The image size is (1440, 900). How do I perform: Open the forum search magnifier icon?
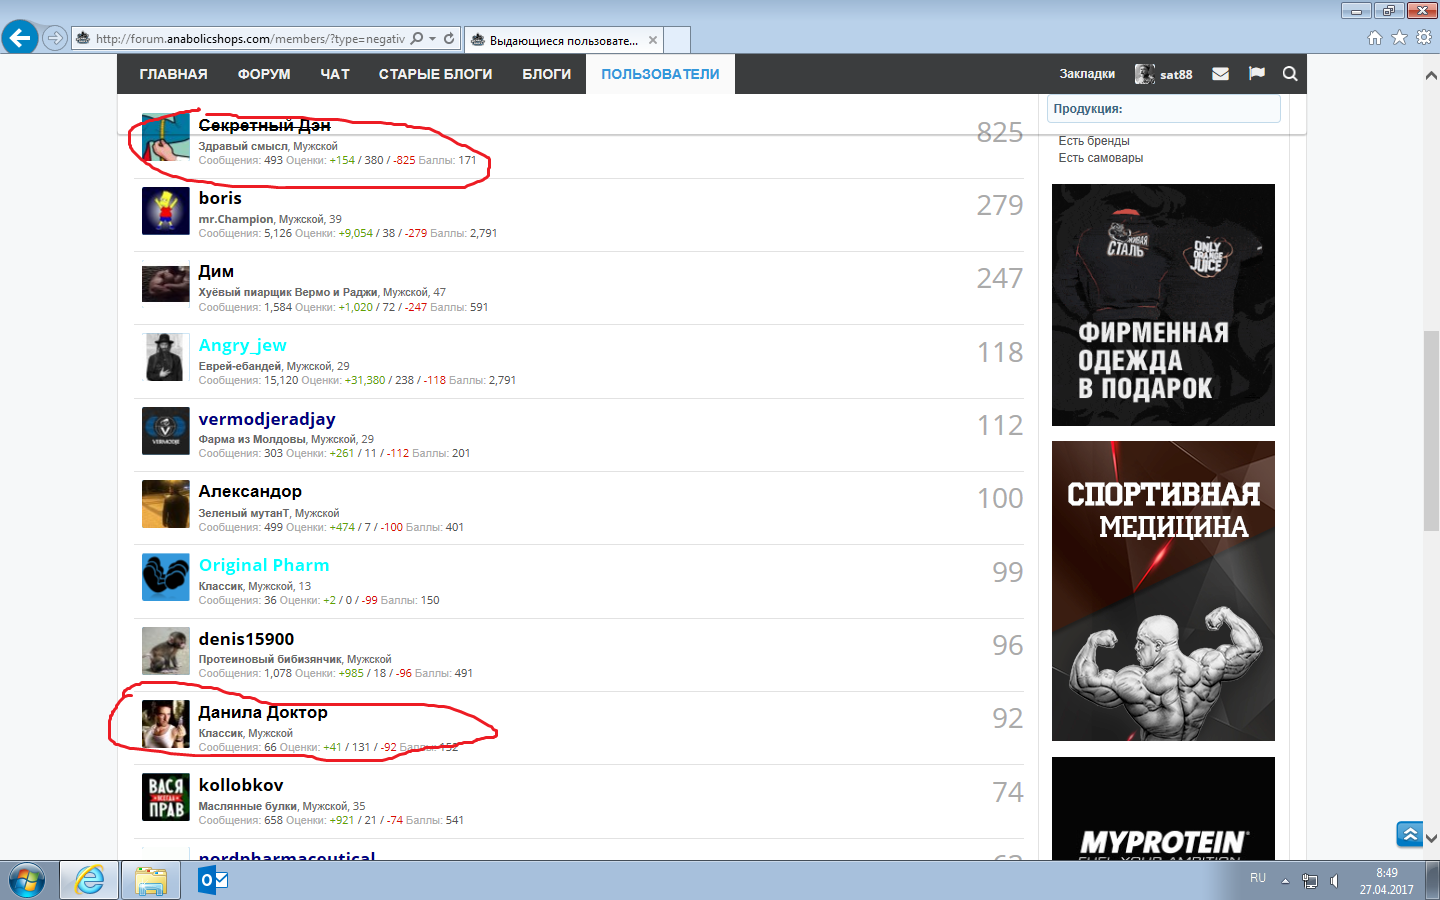coord(1290,74)
